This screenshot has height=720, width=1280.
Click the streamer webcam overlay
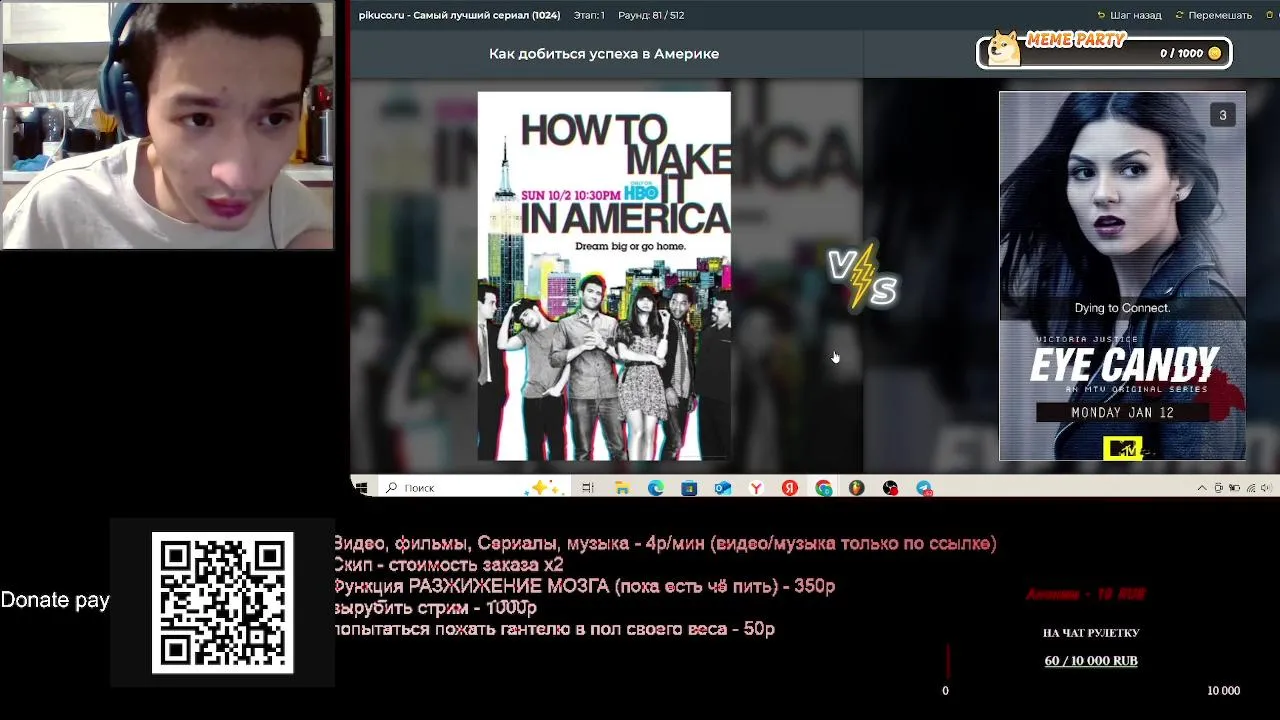[x=167, y=125]
